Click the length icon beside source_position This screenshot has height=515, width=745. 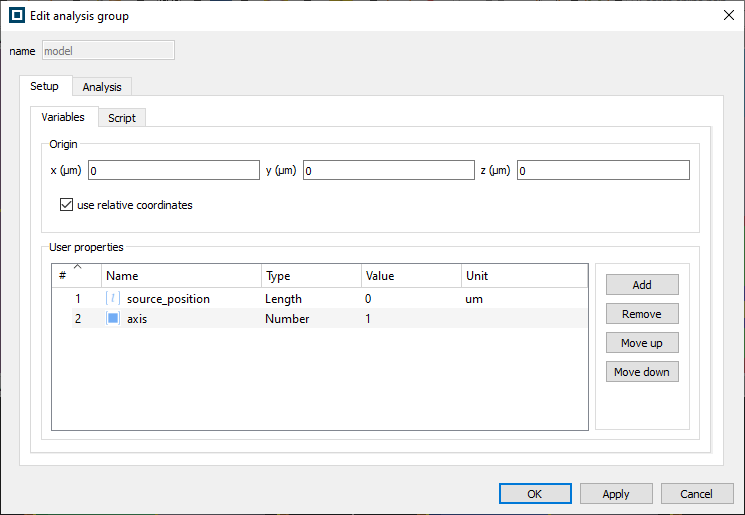tap(113, 299)
